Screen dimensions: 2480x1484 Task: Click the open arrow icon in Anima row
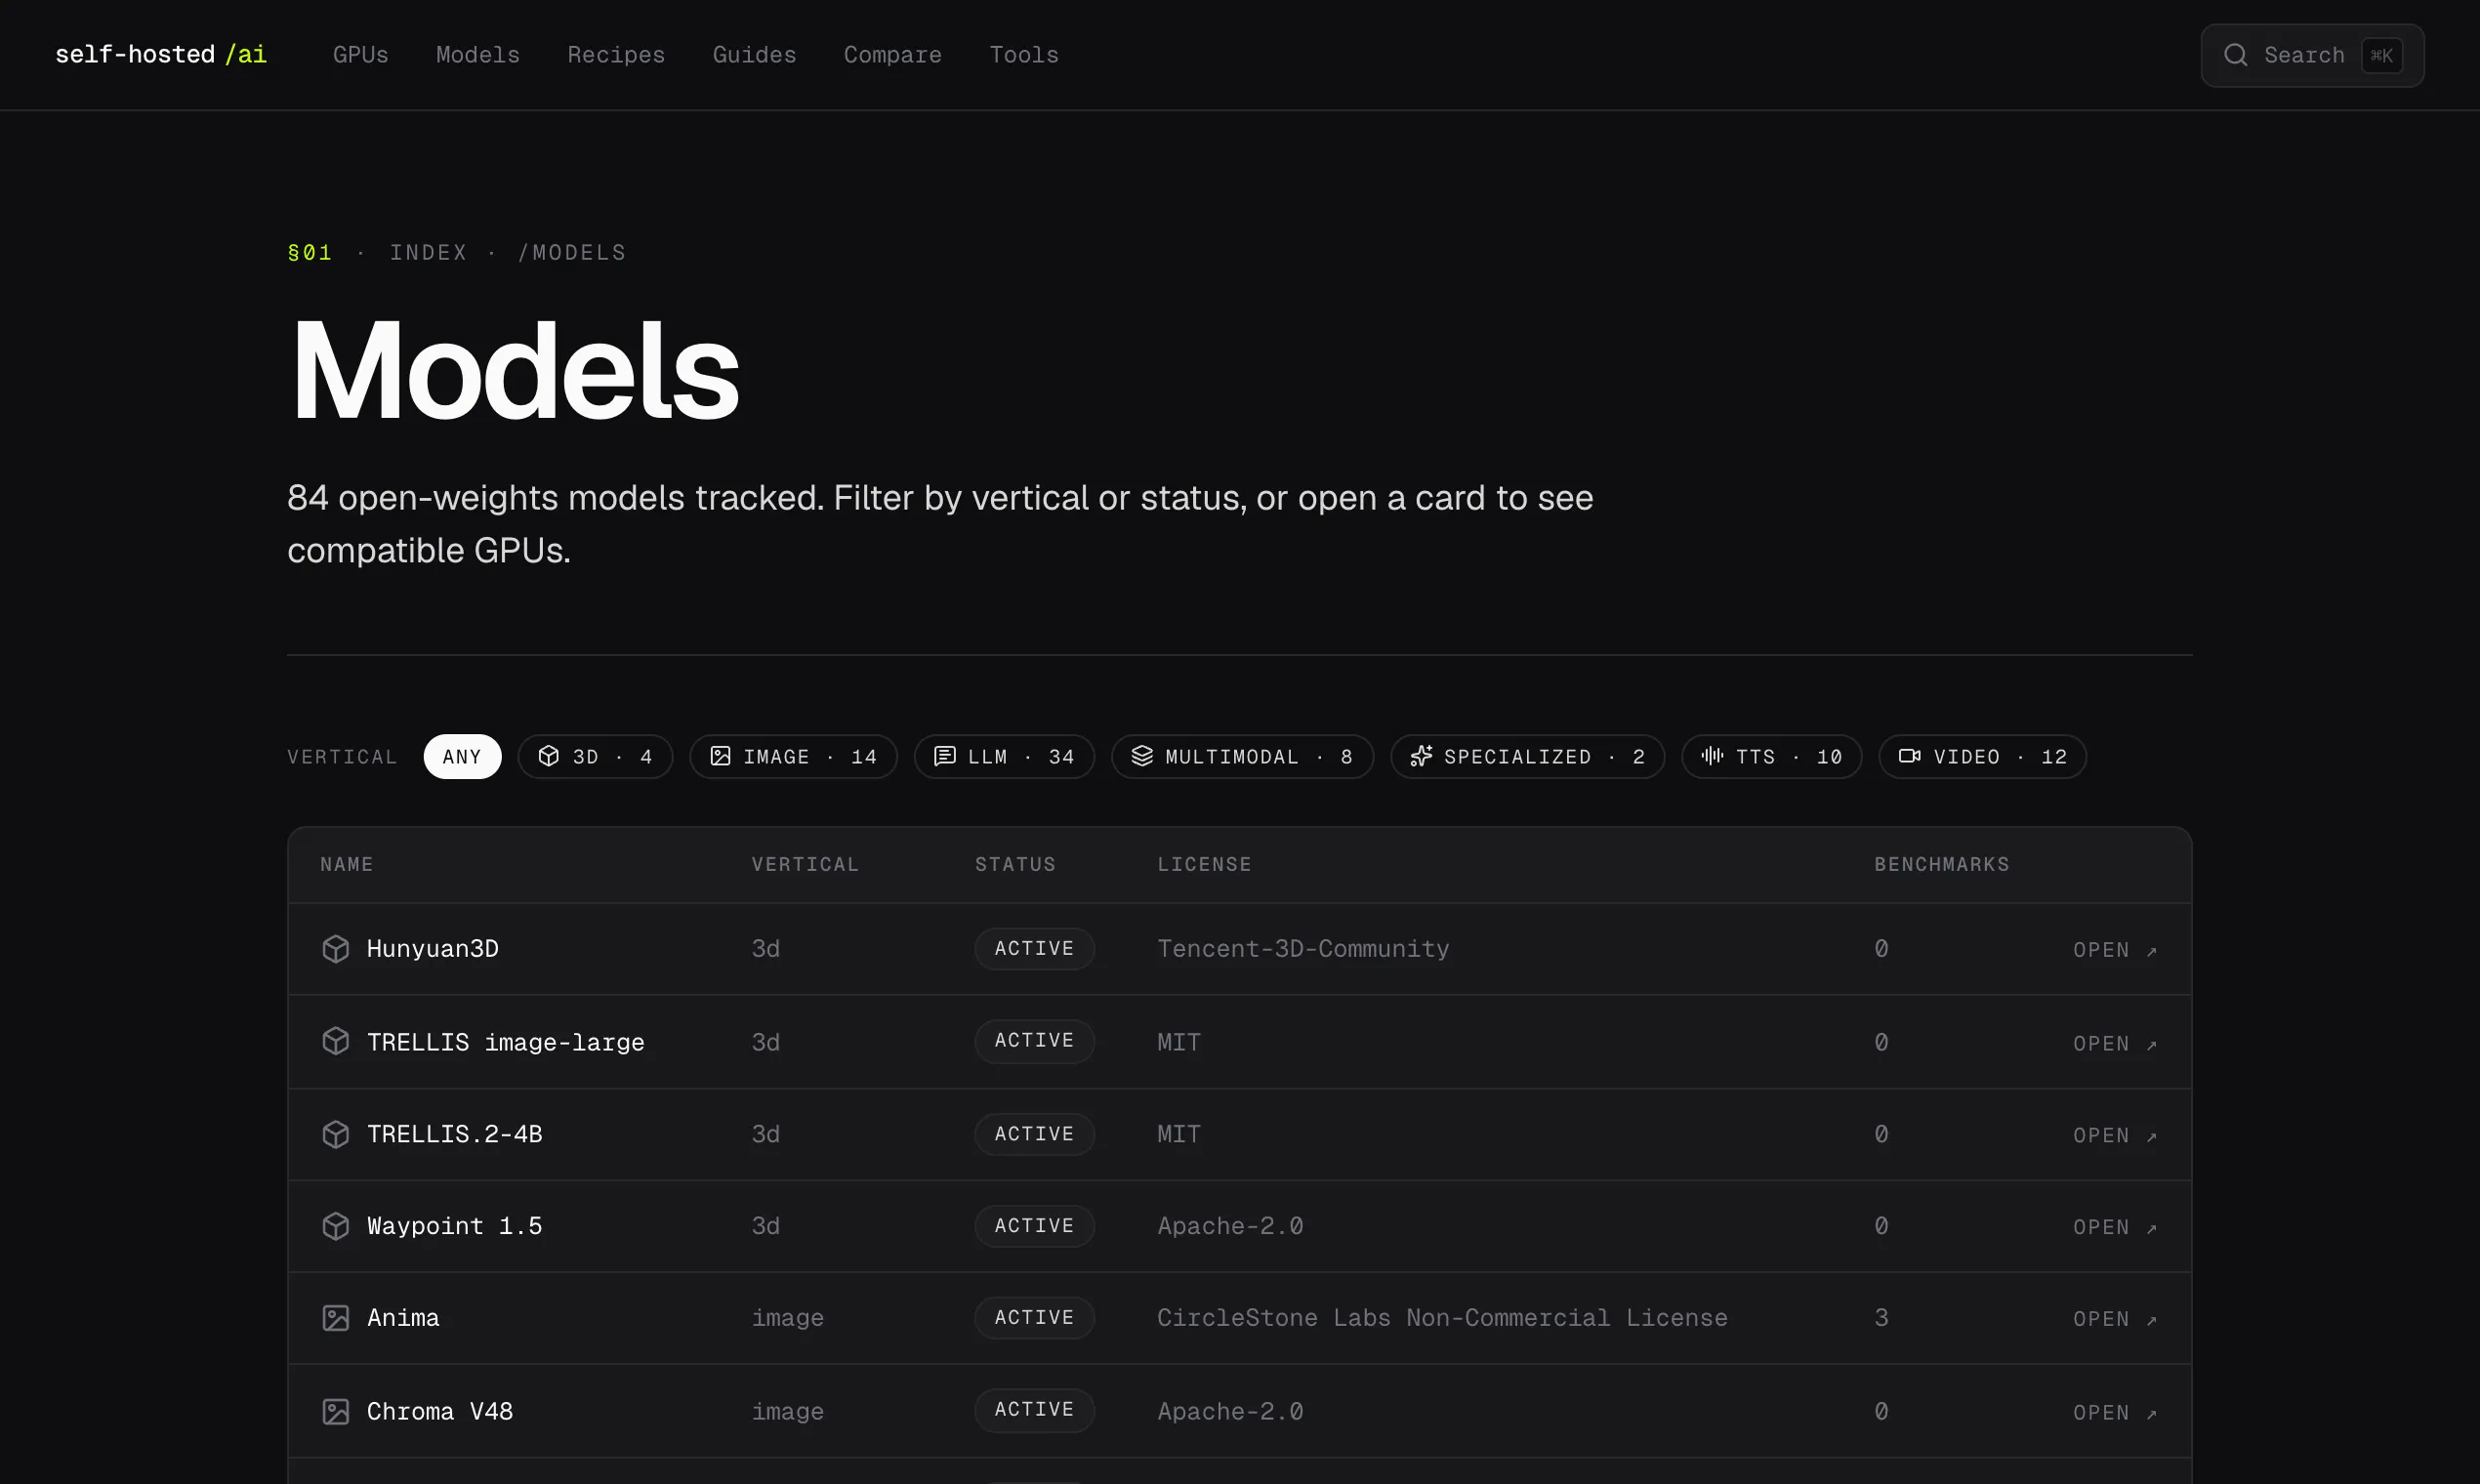click(2152, 1320)
